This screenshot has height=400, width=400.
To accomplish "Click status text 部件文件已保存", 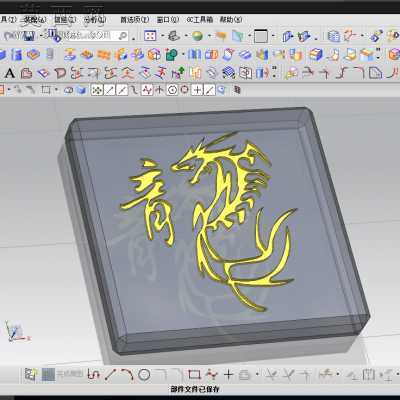I will tap(195, 389).
